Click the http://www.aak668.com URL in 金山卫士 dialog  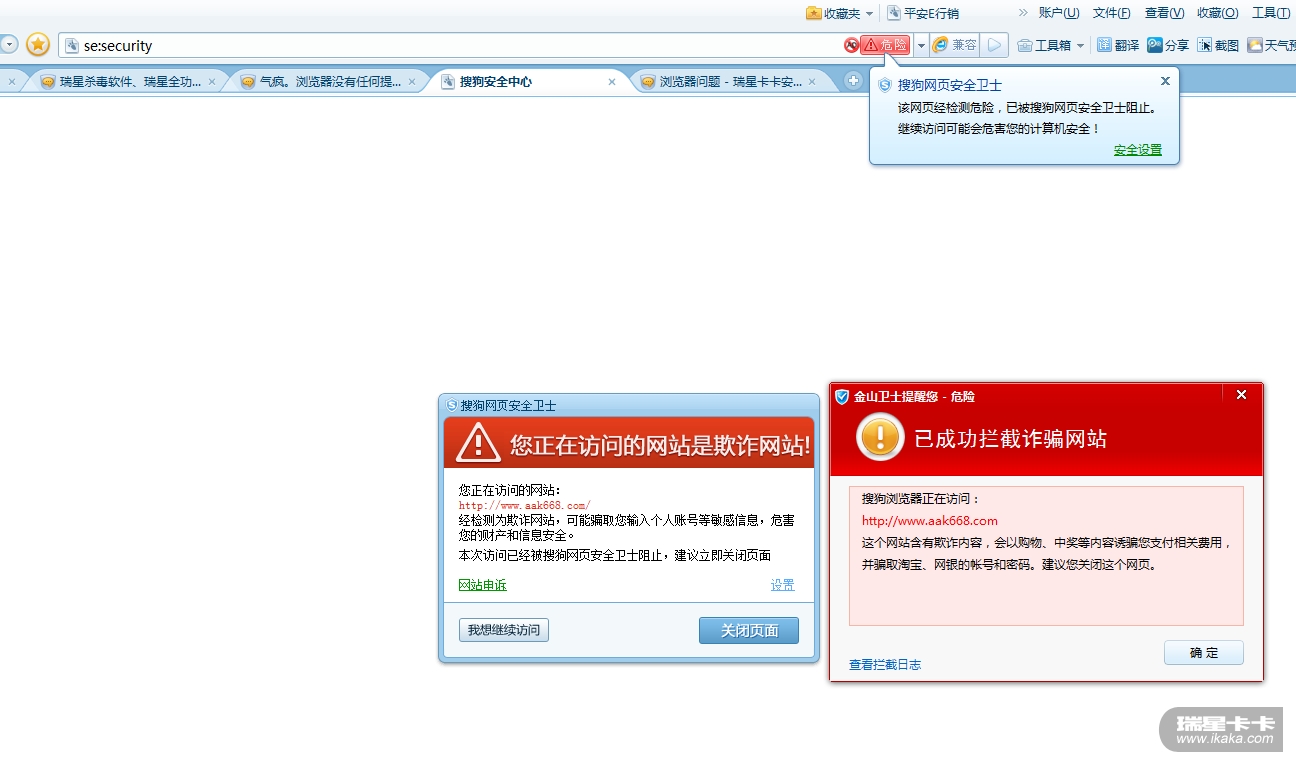coord(930,520)
